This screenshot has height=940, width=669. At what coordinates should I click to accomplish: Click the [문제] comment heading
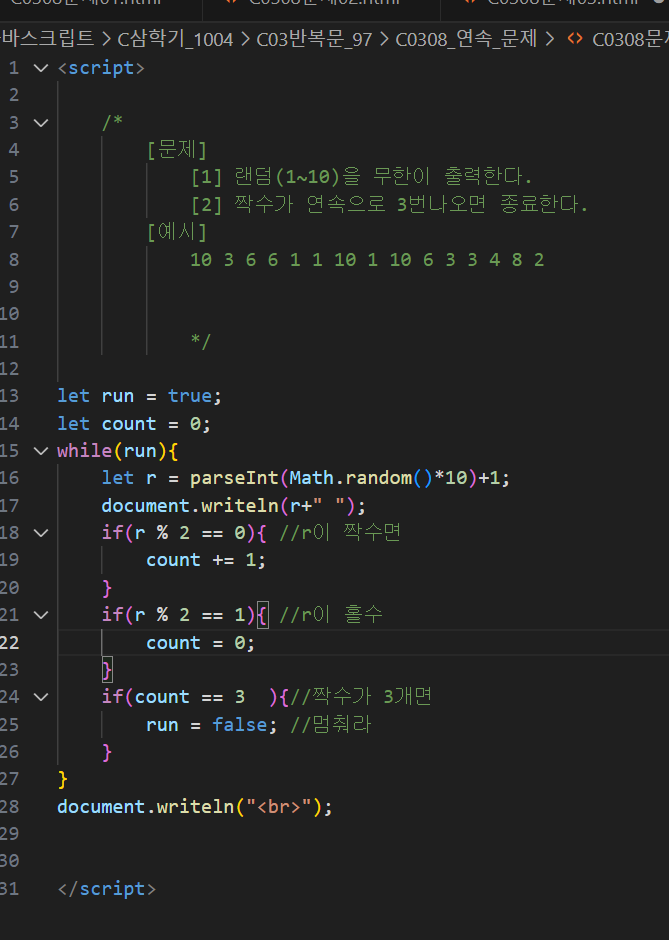pos(177,150)
